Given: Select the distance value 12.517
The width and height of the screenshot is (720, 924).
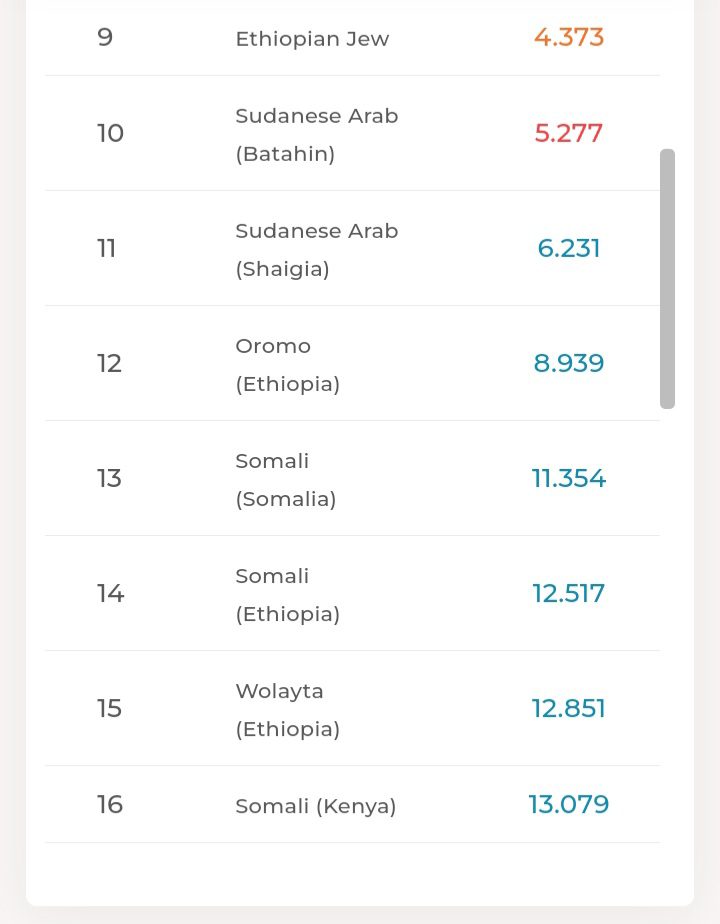Looking at the screenshot, I should [x=569, y=593].
